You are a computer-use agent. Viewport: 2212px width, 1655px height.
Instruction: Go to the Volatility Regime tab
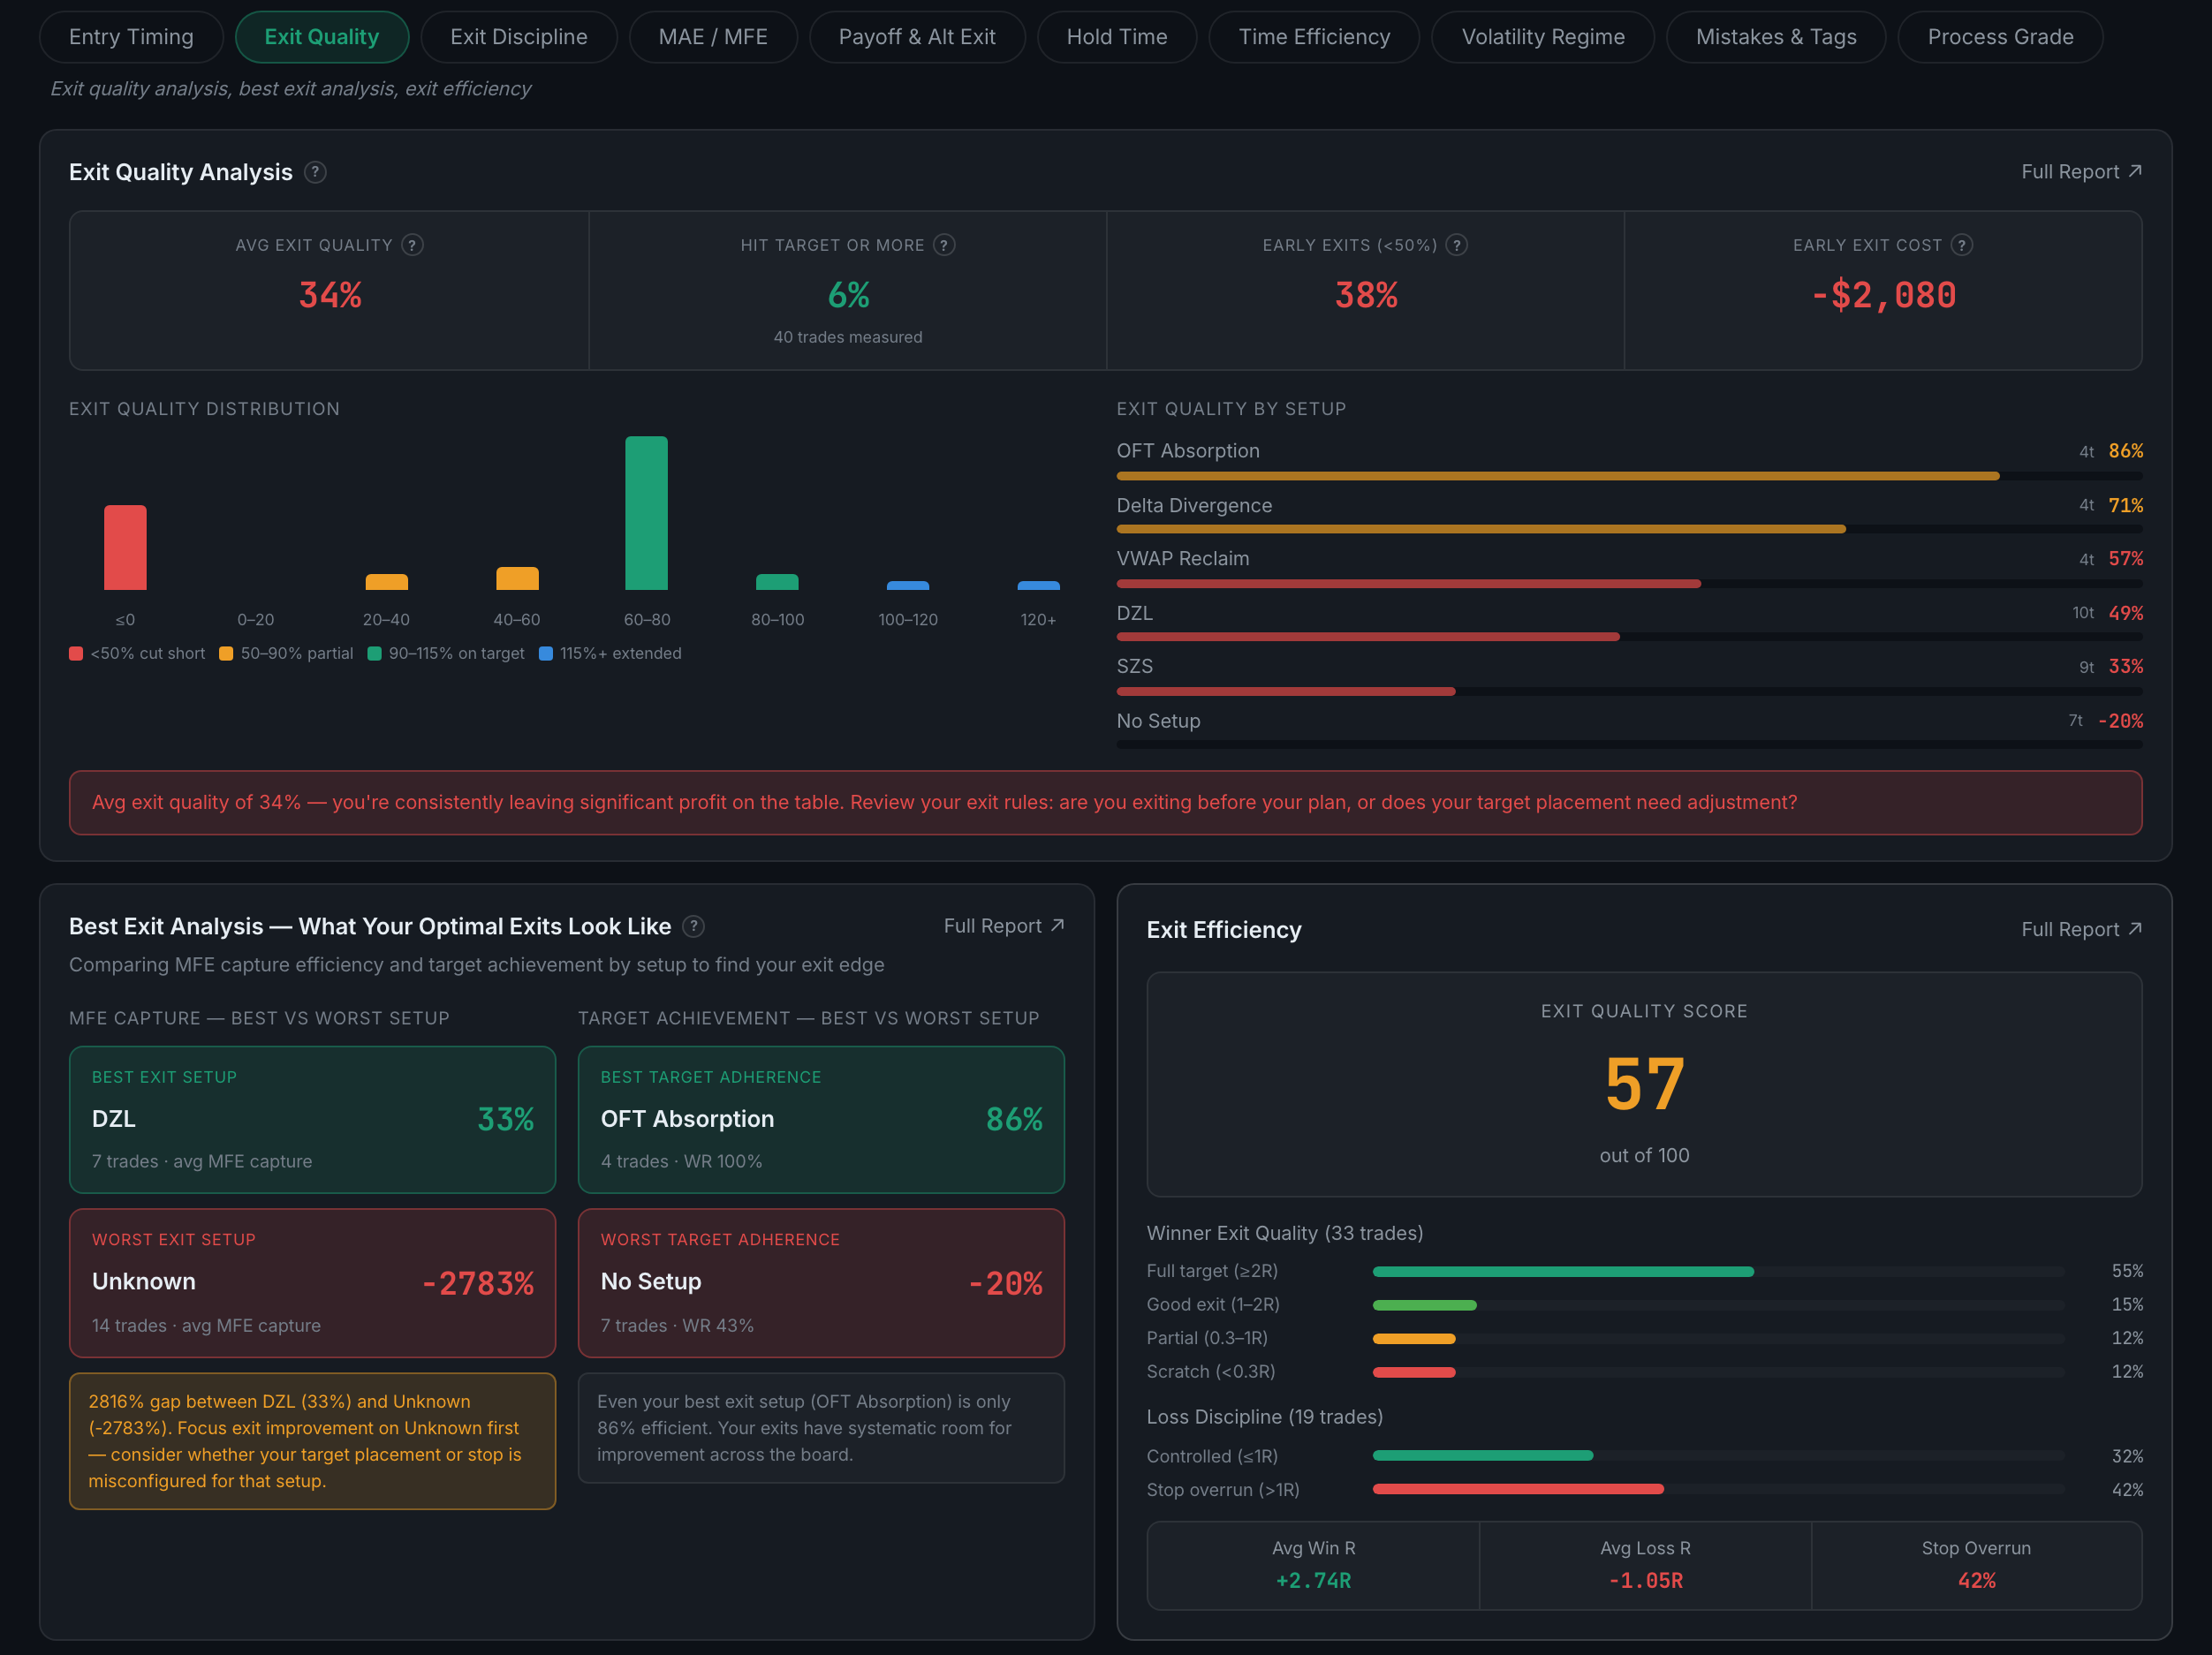1543,37
